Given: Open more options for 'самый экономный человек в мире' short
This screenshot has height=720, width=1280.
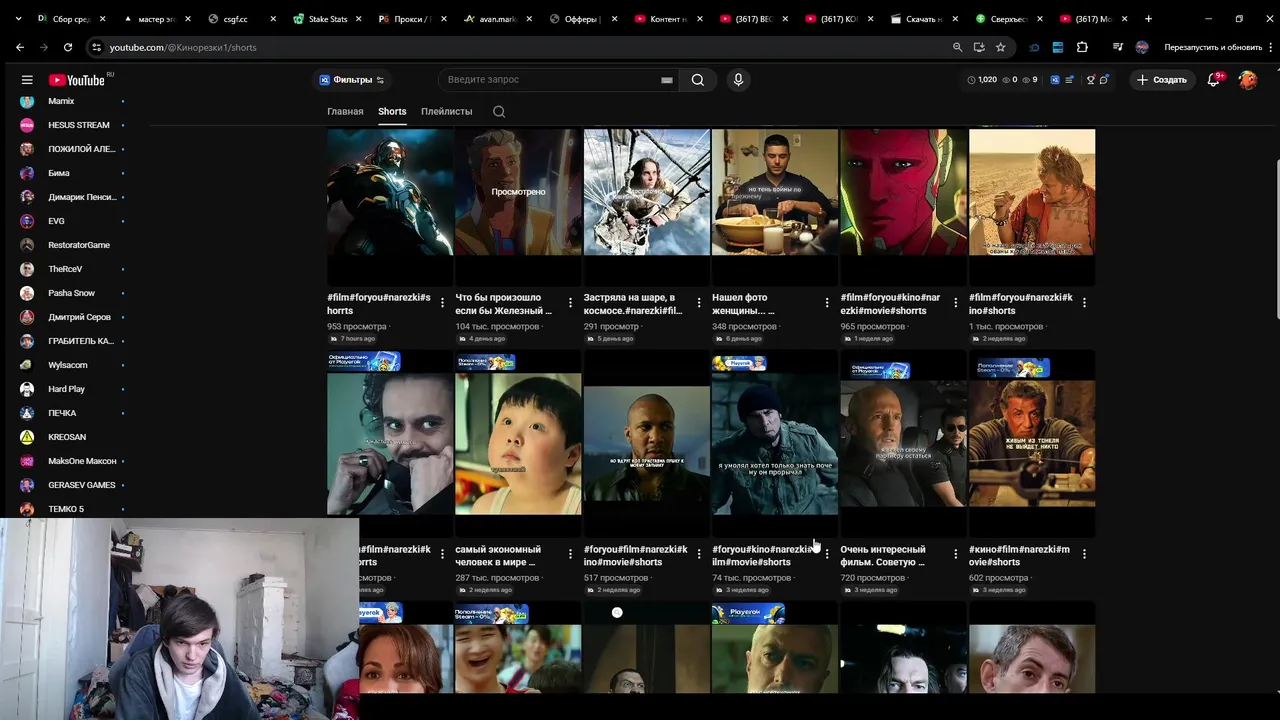Looking at the screenshot, I should 570,554.
